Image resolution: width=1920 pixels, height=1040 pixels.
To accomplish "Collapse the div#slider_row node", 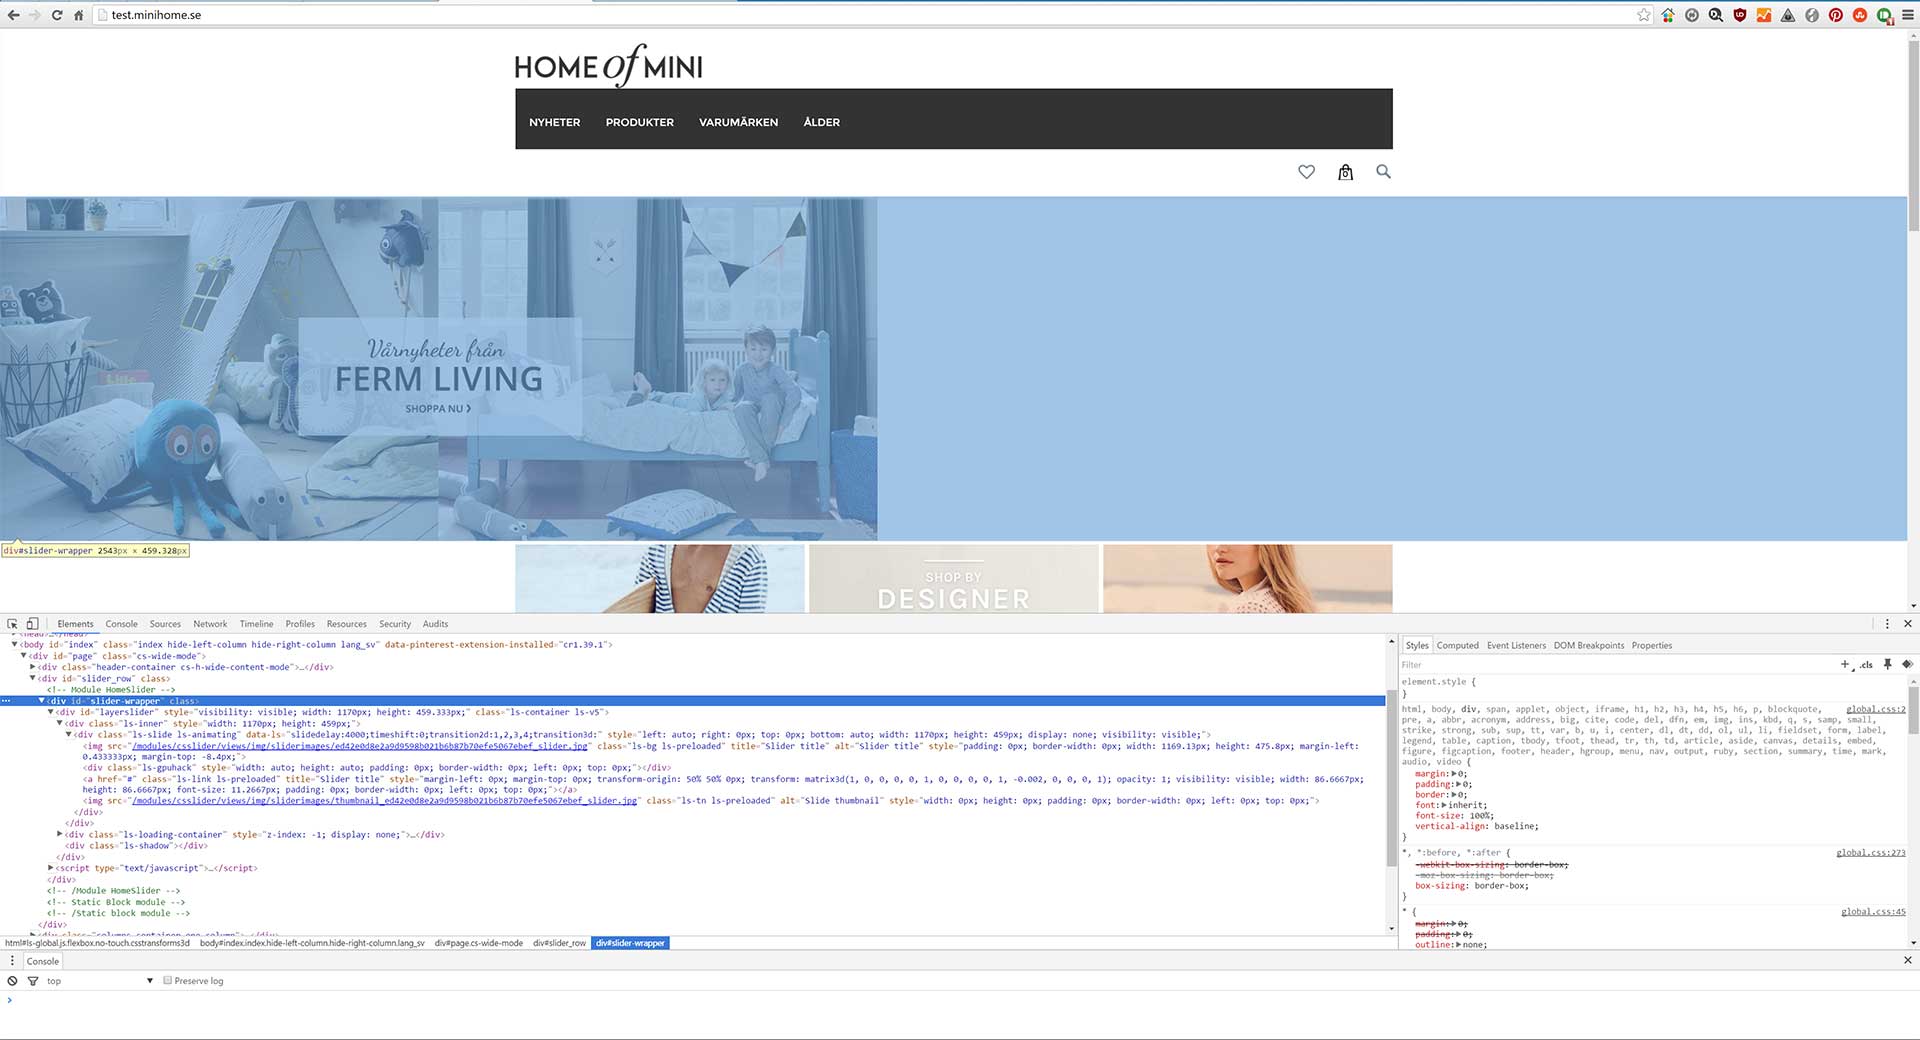I will point(32,678).
